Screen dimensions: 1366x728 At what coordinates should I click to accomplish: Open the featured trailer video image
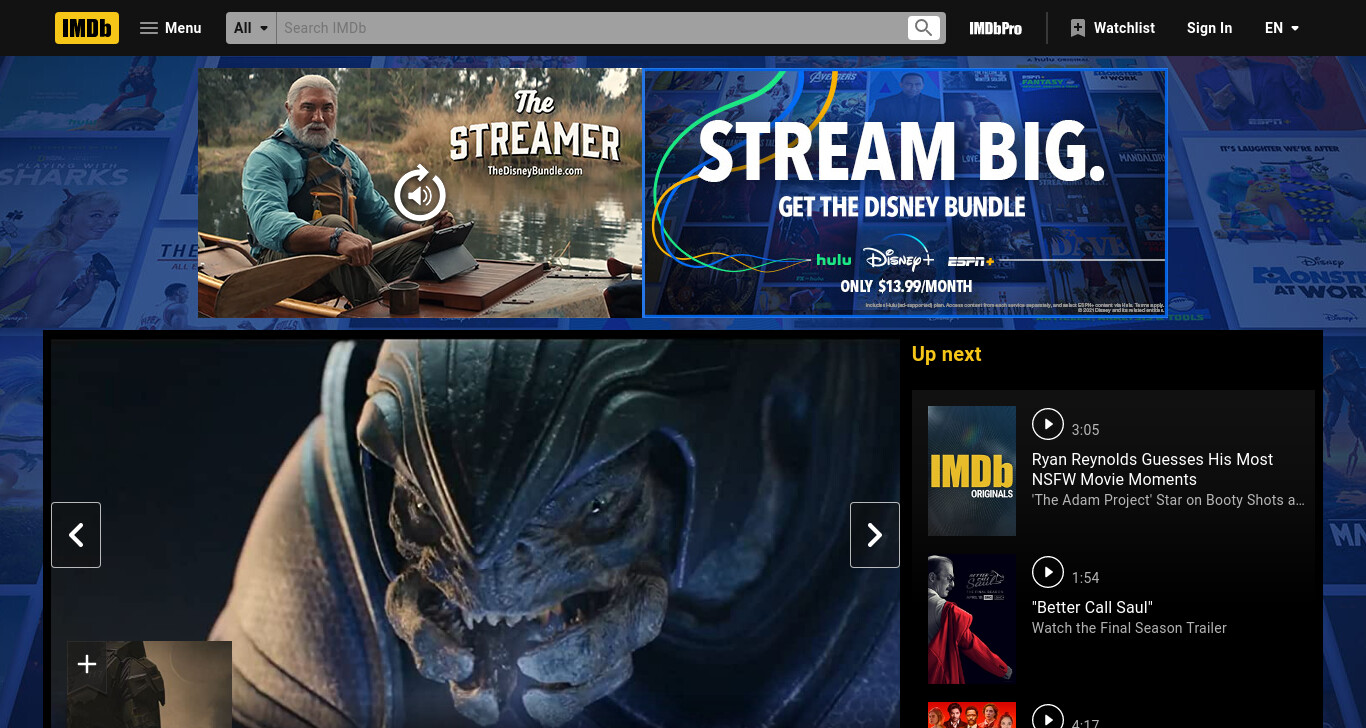pos(475,534)
